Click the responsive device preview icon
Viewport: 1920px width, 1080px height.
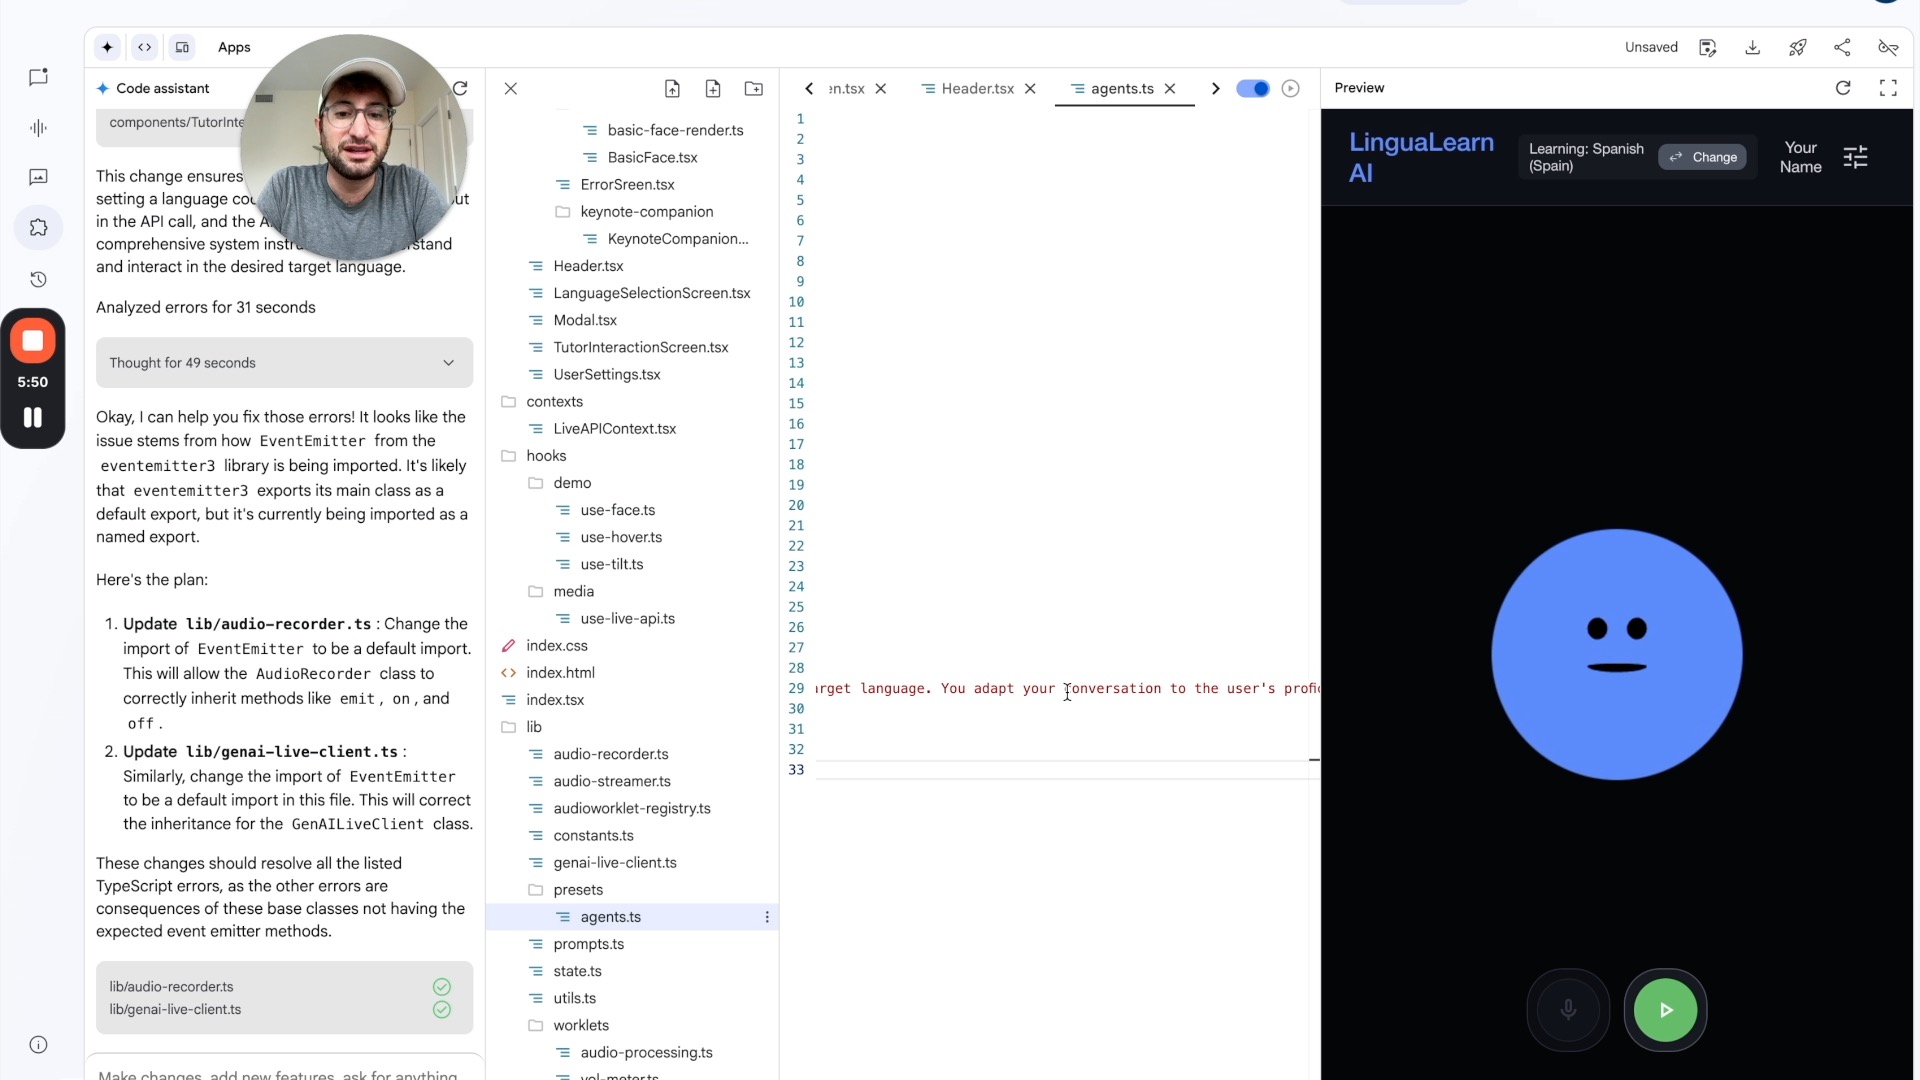pyautogui.click(x=182, y=47)
